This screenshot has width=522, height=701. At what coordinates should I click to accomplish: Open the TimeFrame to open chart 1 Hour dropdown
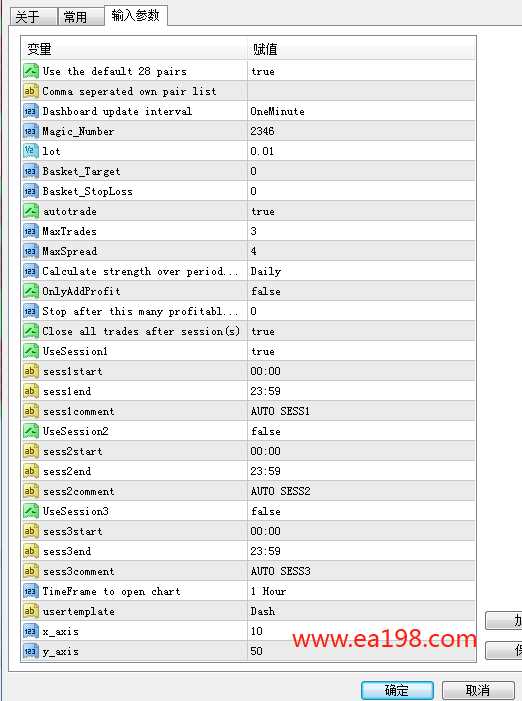pos(361,591)
